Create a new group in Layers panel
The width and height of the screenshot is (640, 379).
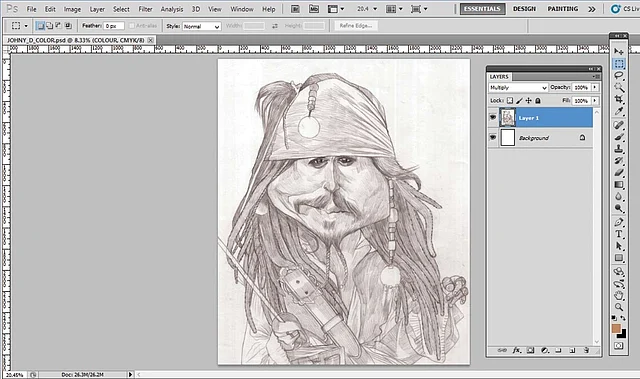[x=558, y=350]
